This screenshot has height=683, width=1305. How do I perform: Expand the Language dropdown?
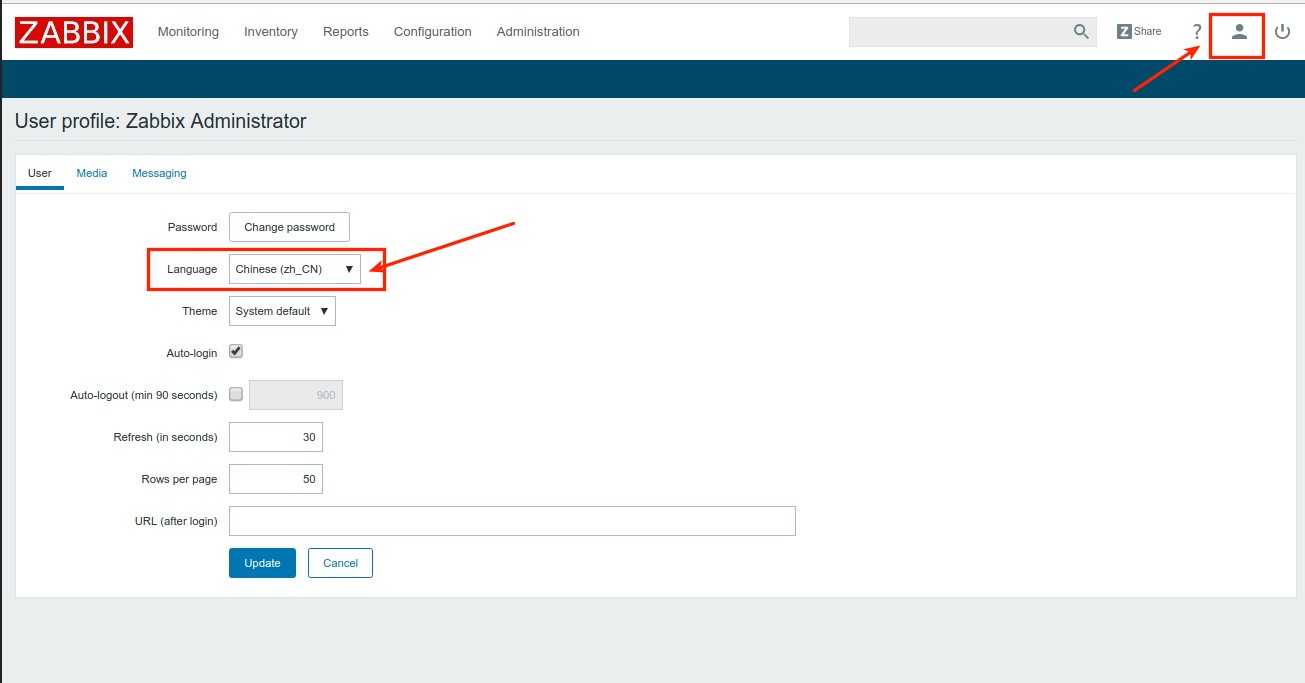294,269
